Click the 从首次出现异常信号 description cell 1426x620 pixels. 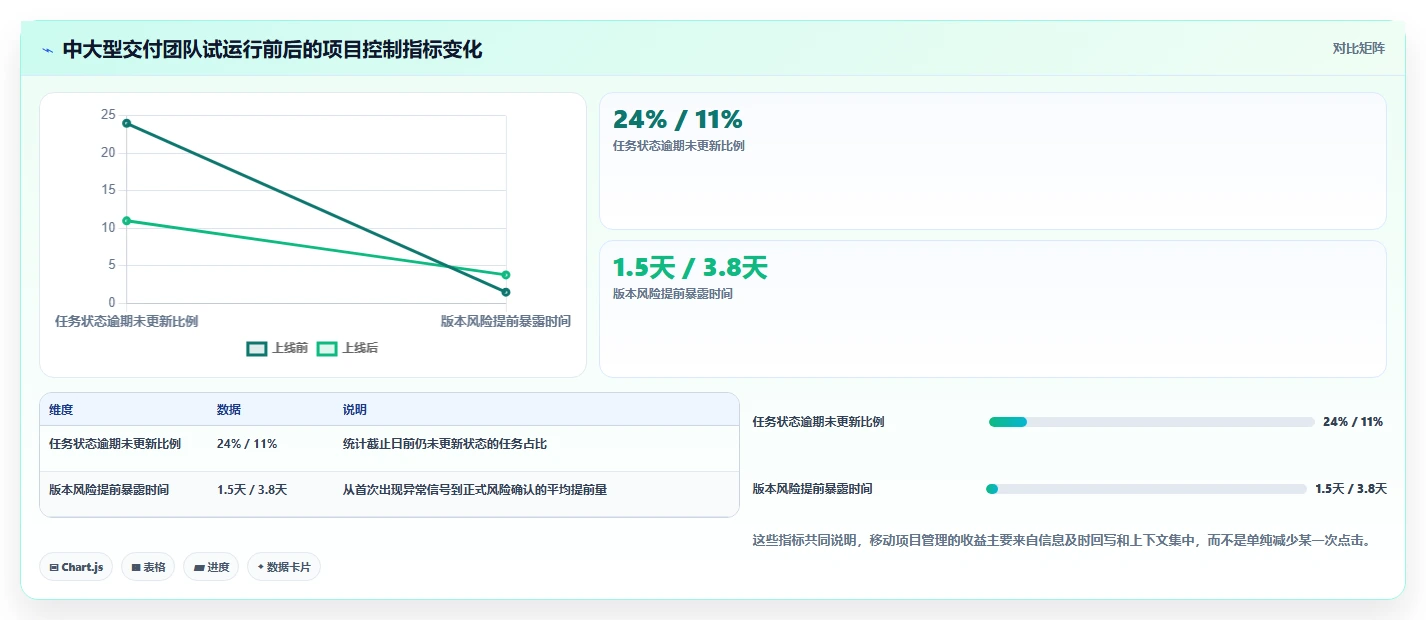(475, 490)
